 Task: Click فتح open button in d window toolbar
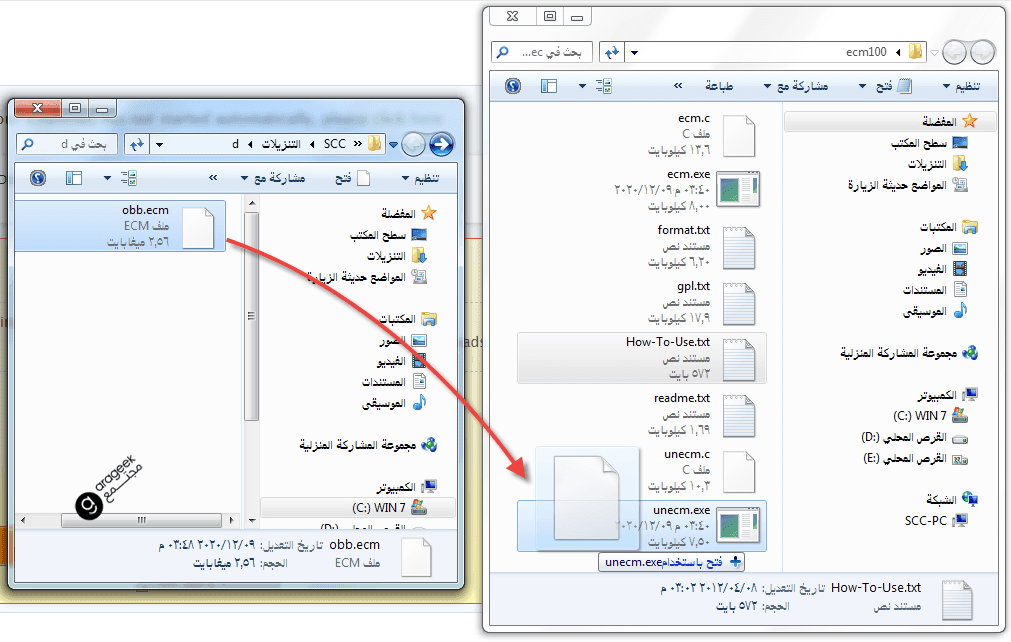353,179
